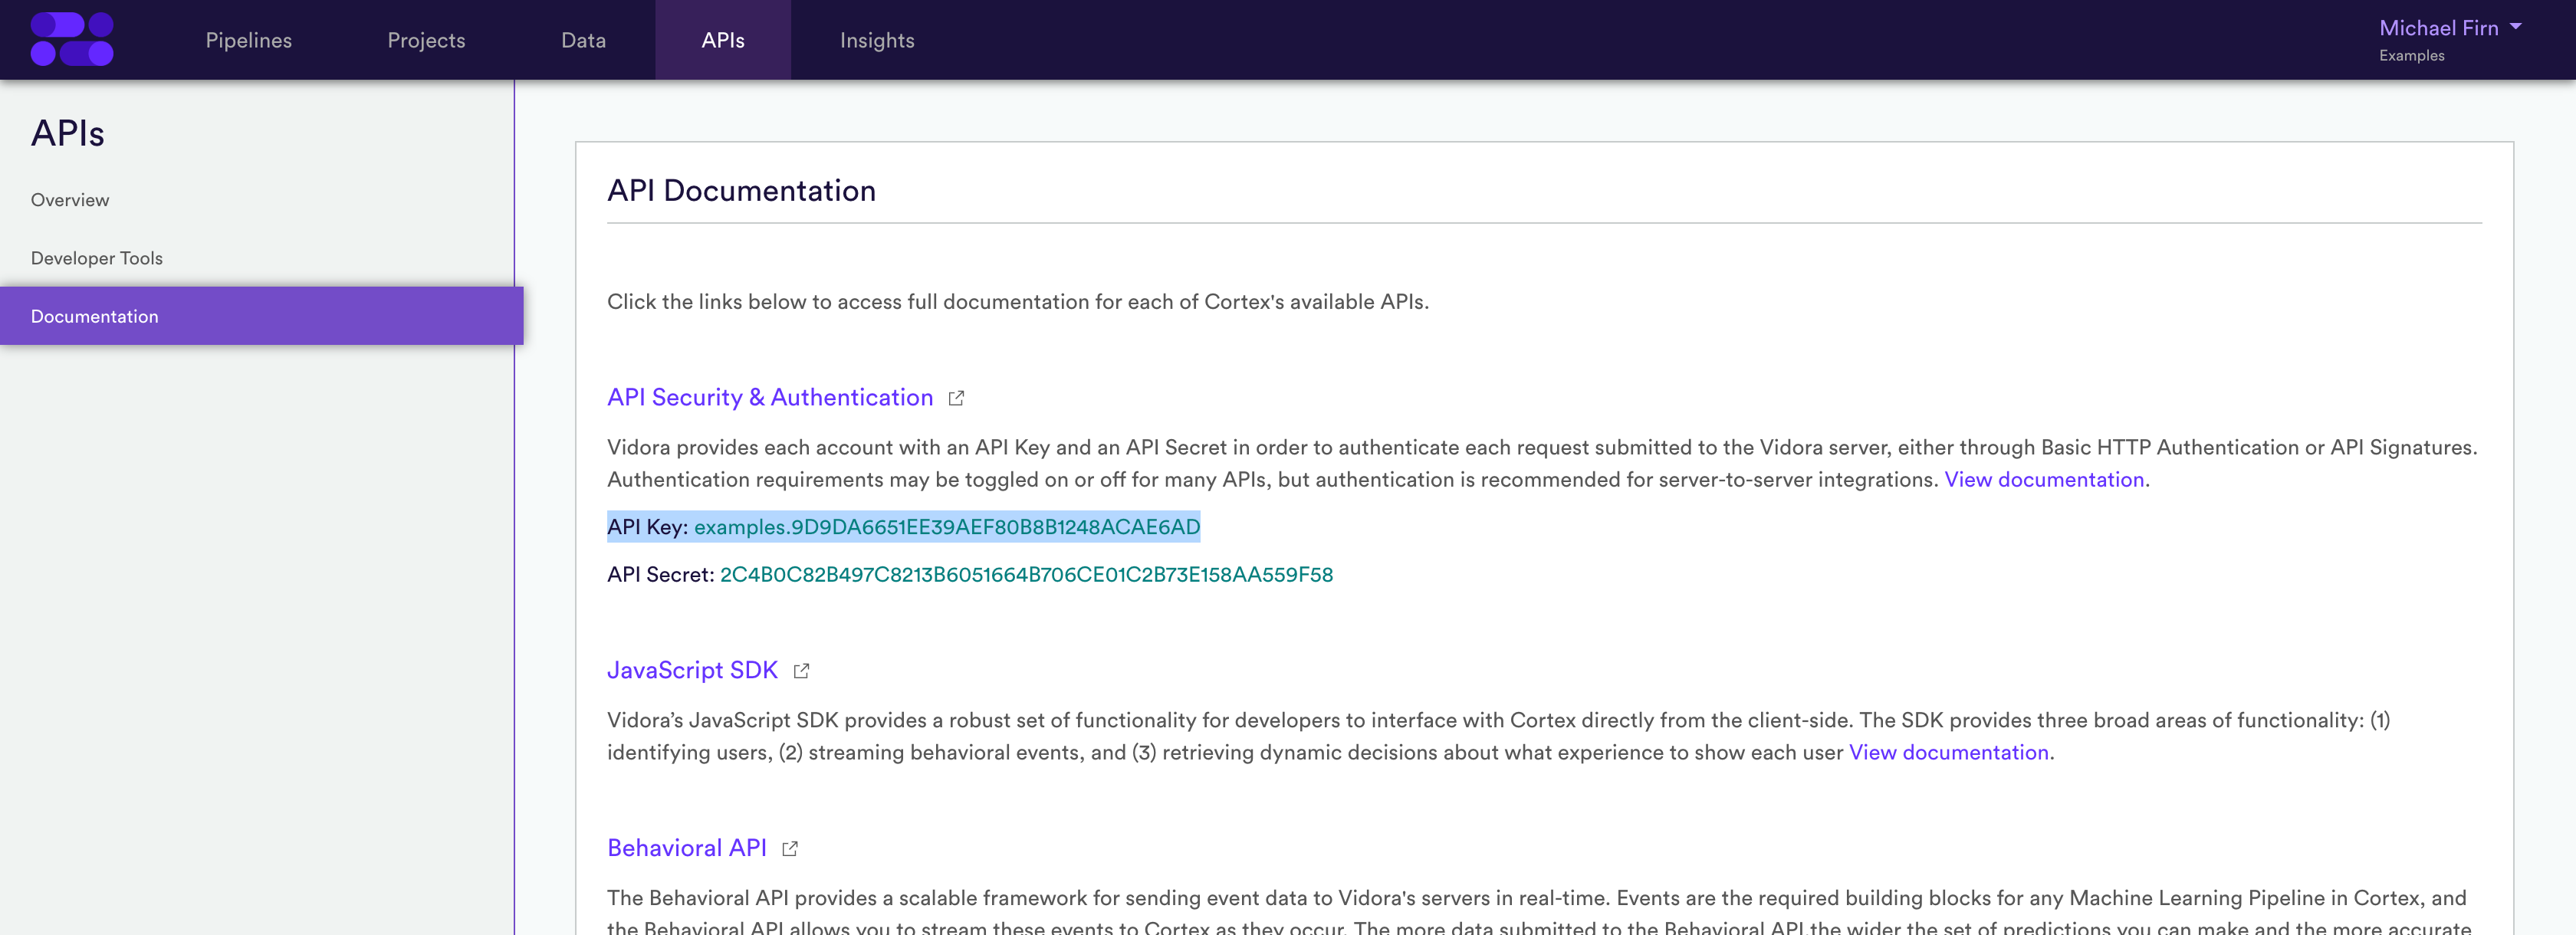Open the API Security & Authentication link

point(770,397)
